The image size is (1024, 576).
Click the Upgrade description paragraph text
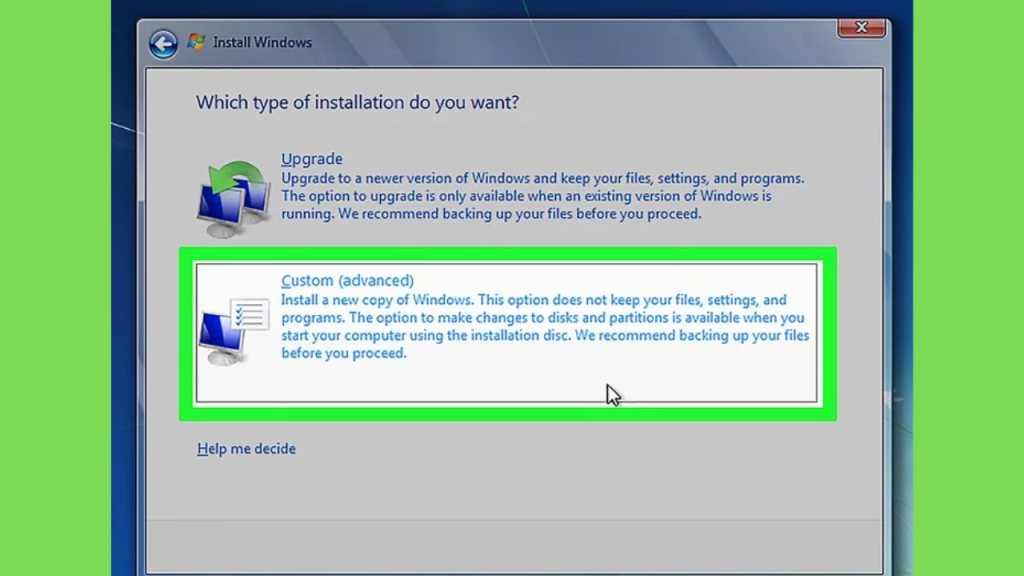(543, 196)
